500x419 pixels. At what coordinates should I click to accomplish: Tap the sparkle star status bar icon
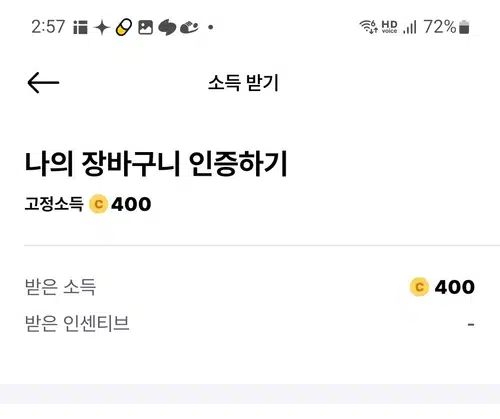coord(102,27)
